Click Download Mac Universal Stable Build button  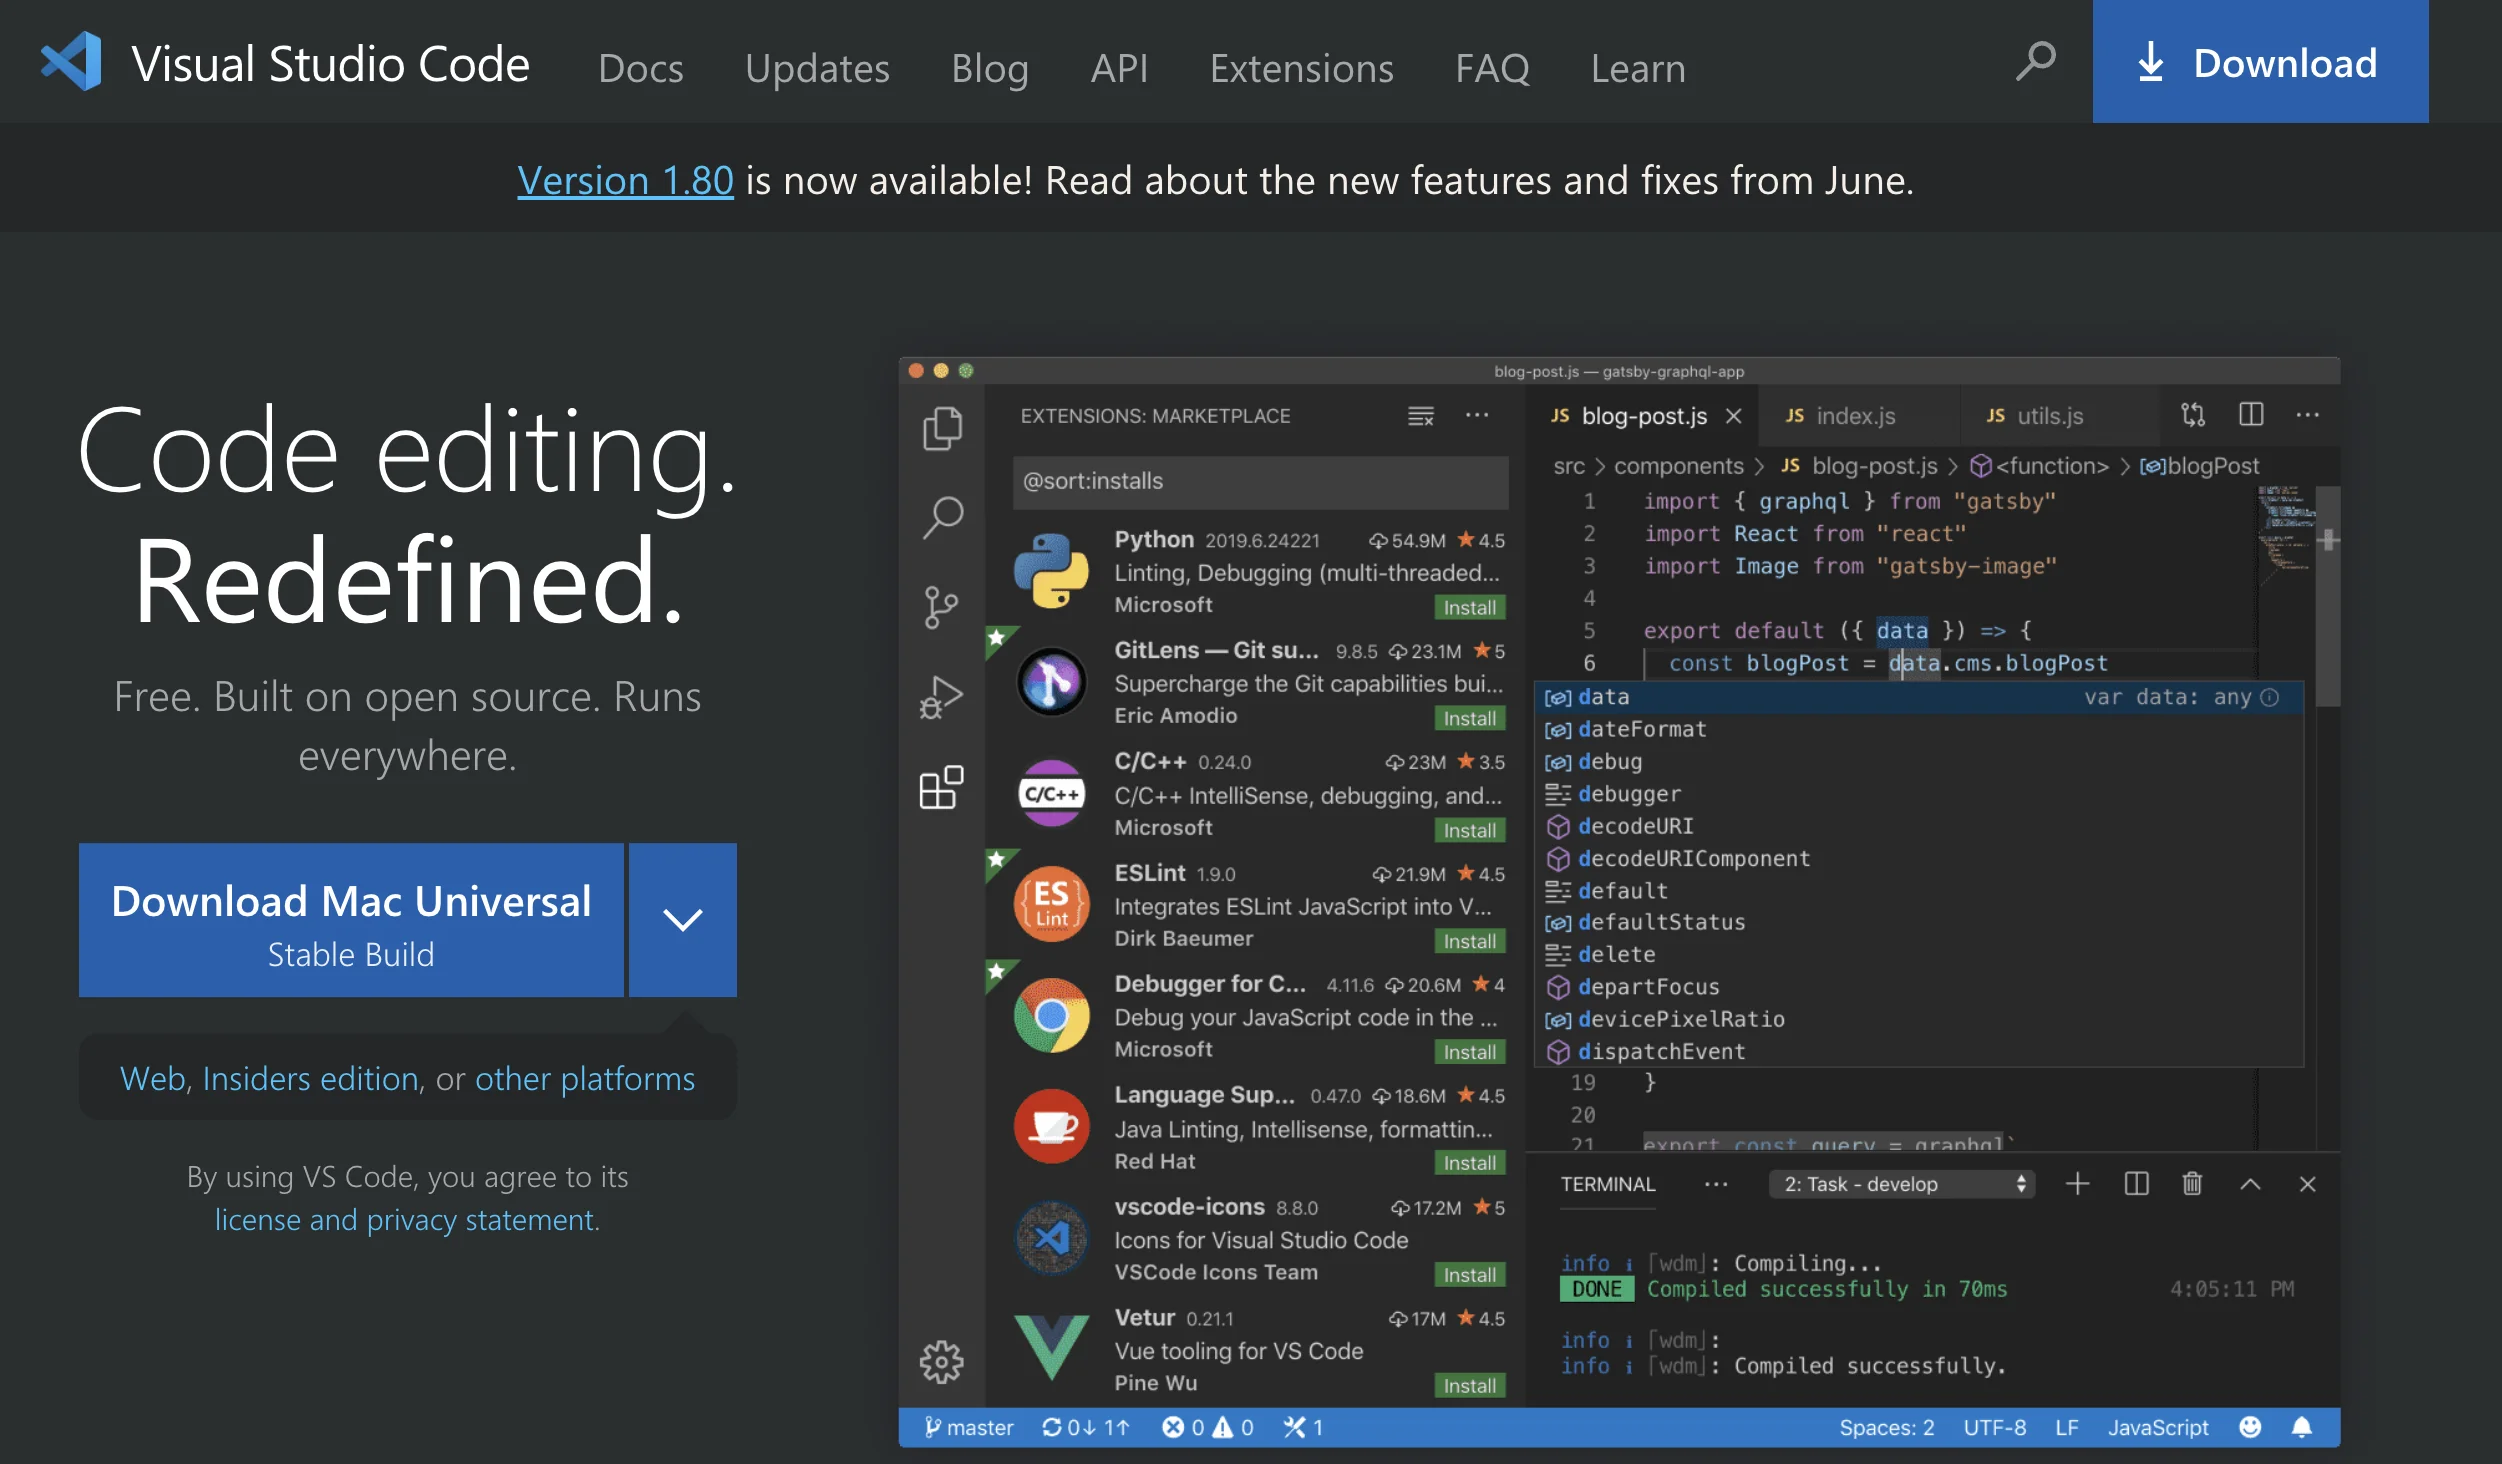(351, 919)
